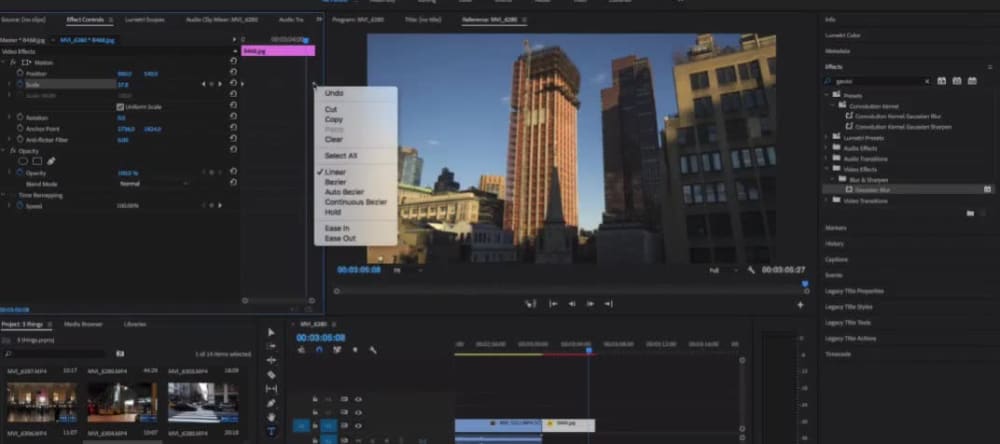Select the Razor tool
The width and height of the screenshot is (1000, 444).
point(271,374)
